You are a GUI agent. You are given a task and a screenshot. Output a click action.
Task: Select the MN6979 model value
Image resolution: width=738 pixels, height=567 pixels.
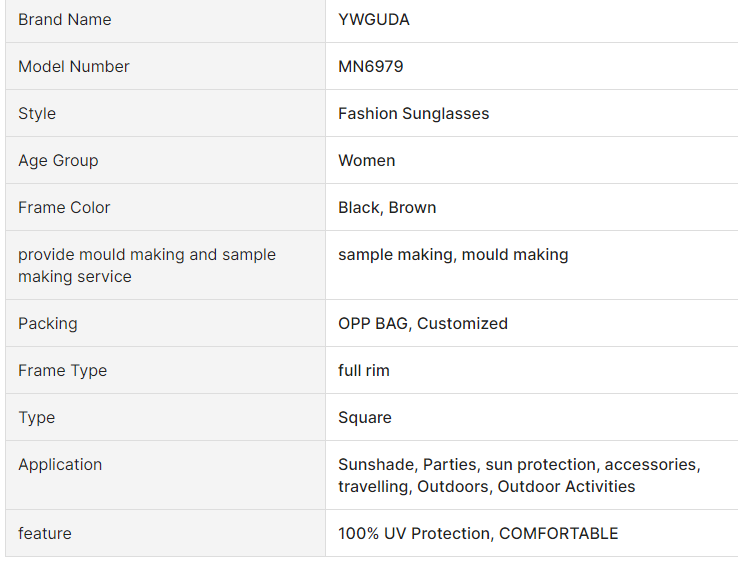tap(371, 67)
